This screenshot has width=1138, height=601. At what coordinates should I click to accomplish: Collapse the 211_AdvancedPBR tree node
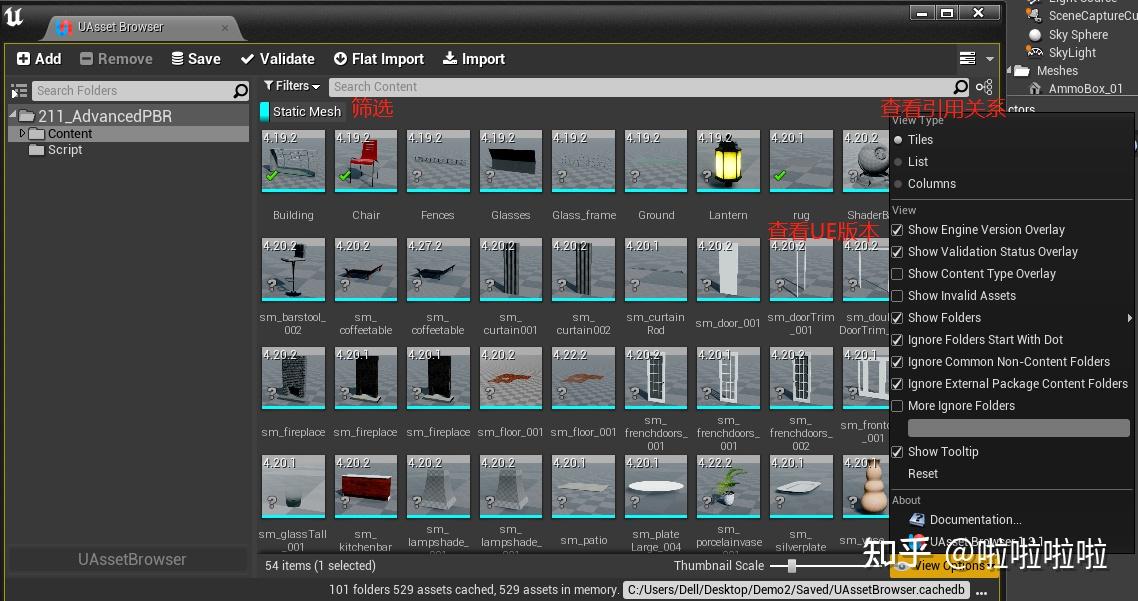(x=13, y=115)
